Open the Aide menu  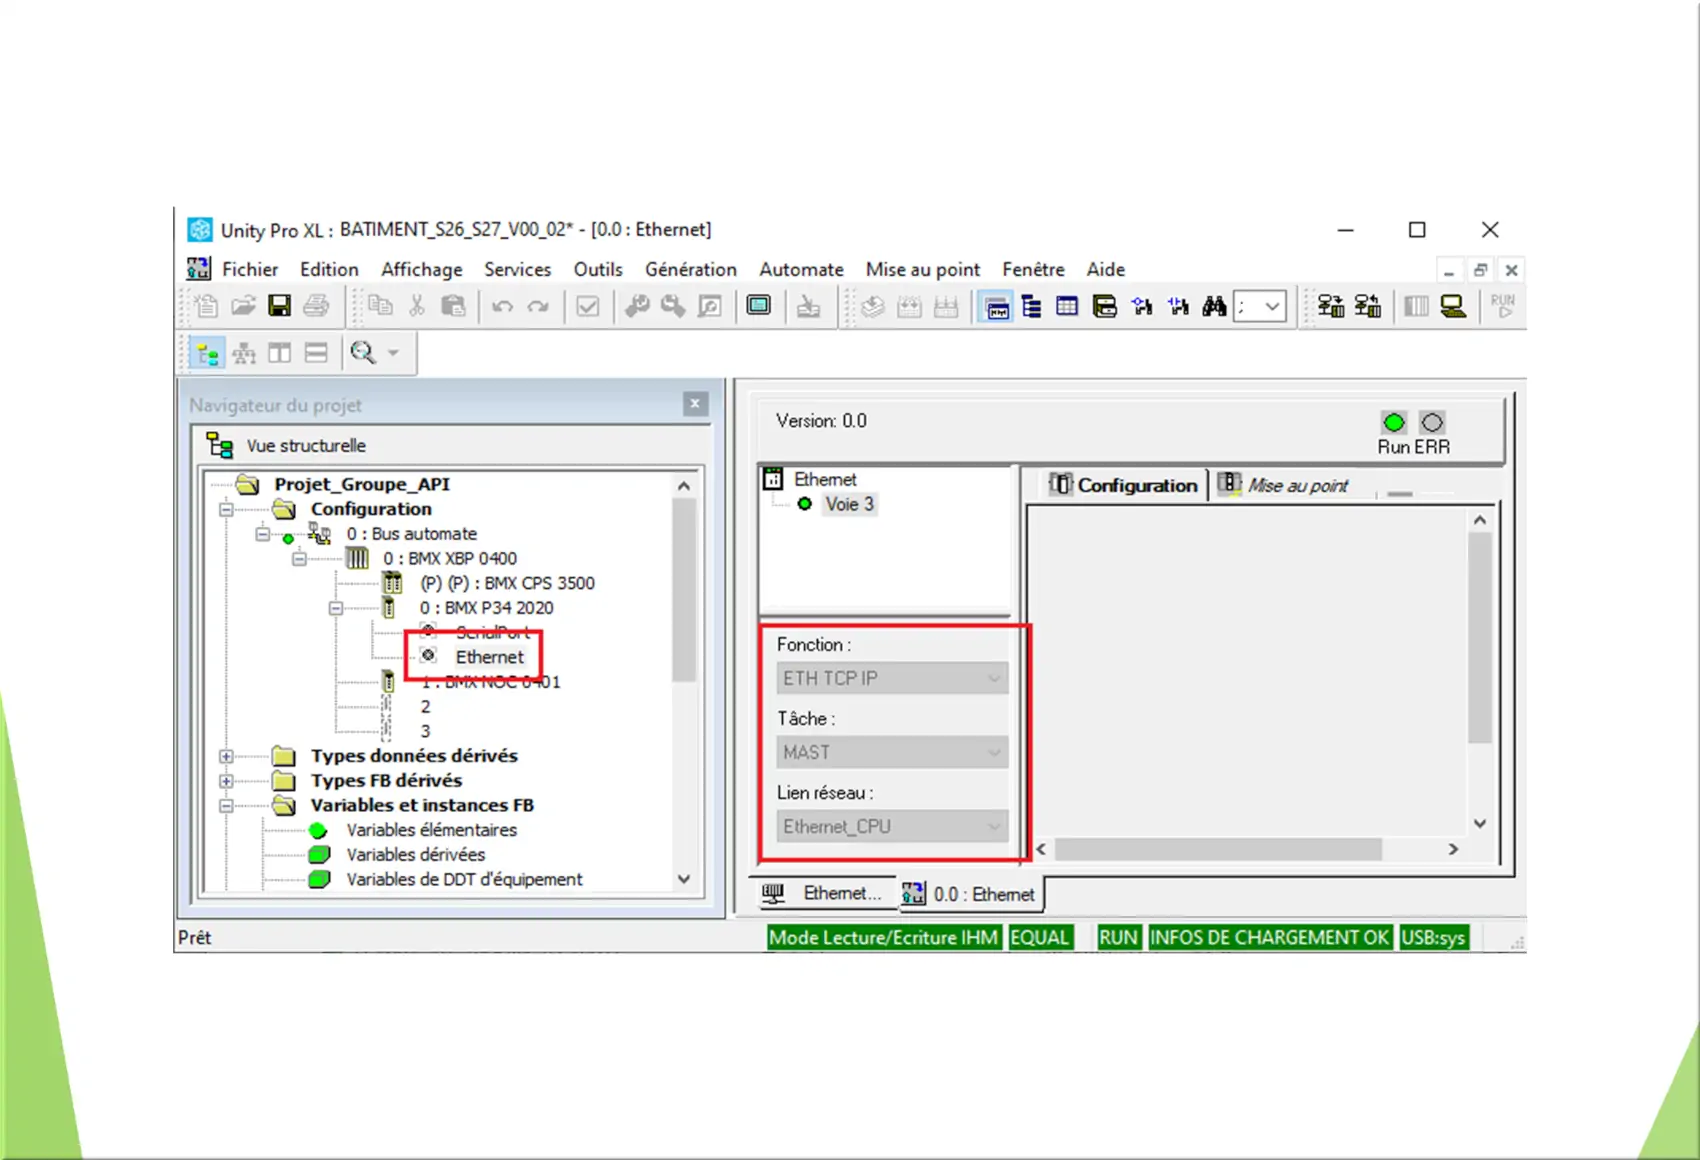click(1106, 269)
